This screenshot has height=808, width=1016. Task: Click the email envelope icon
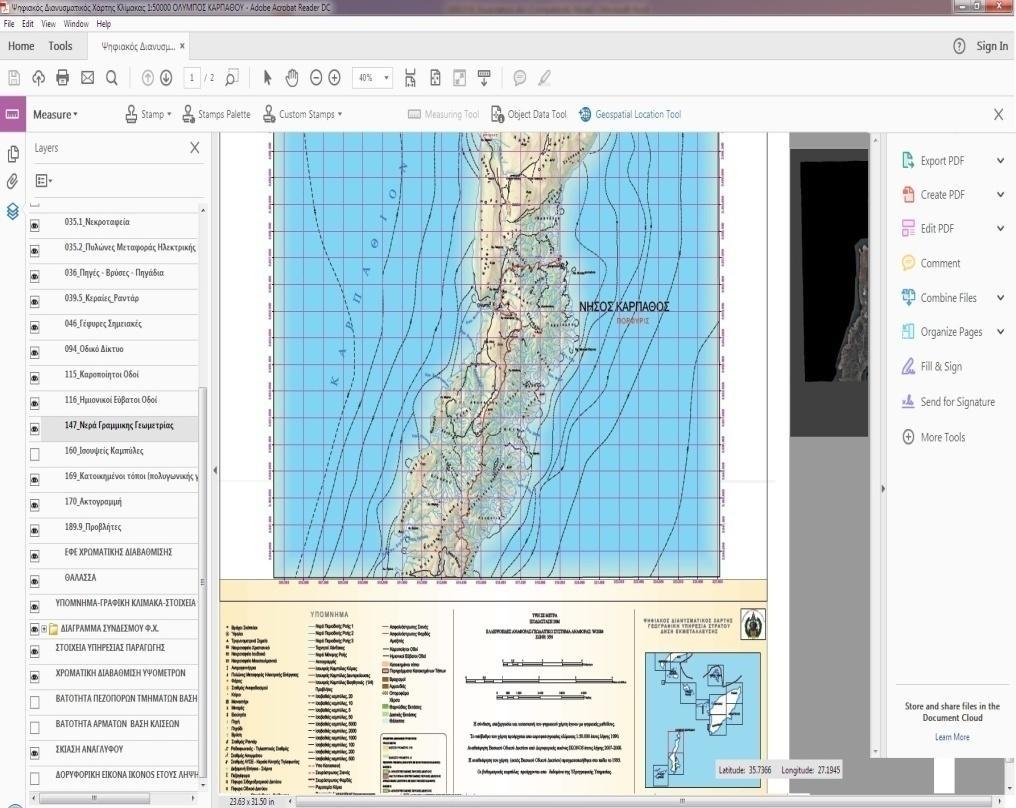pyautogui.click(x=87, y=78)
